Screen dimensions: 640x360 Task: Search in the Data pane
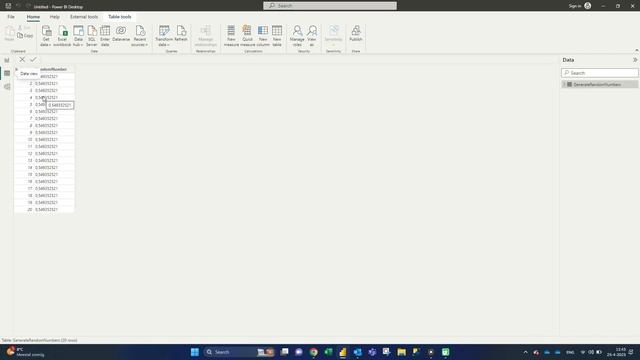[x=600, y=73]
